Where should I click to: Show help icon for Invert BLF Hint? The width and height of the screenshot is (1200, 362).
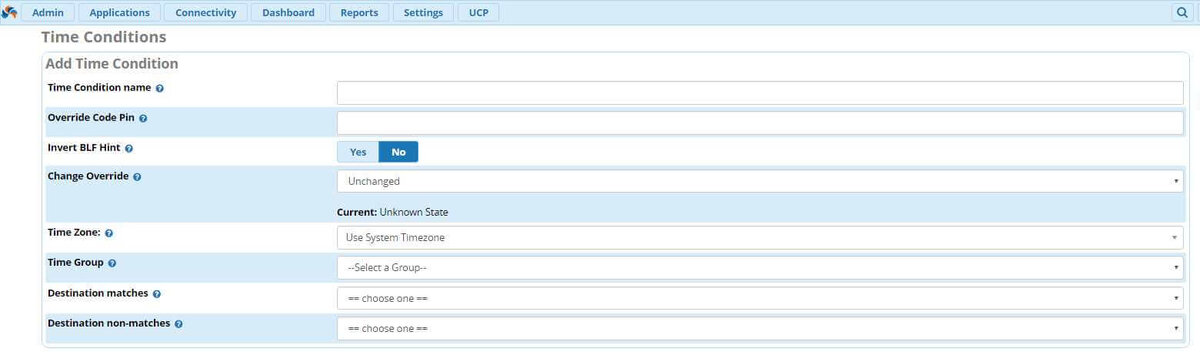point(128,148)
